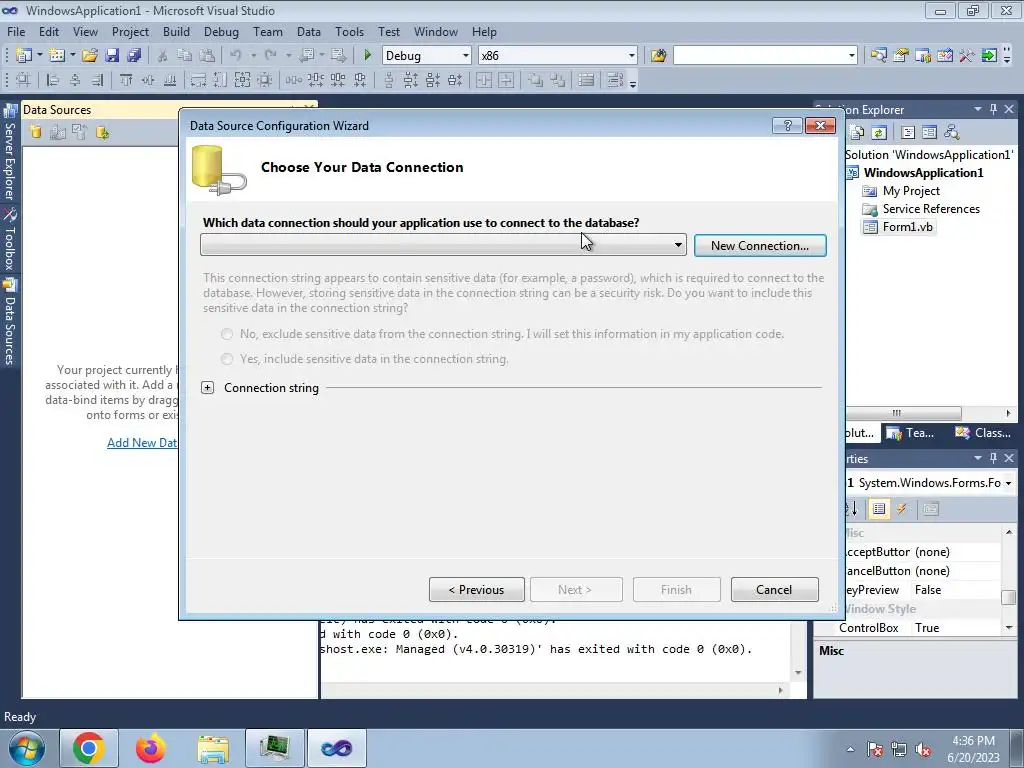1024x768 pixels.
Task: Open the Project menu
Action: point(130,31)
